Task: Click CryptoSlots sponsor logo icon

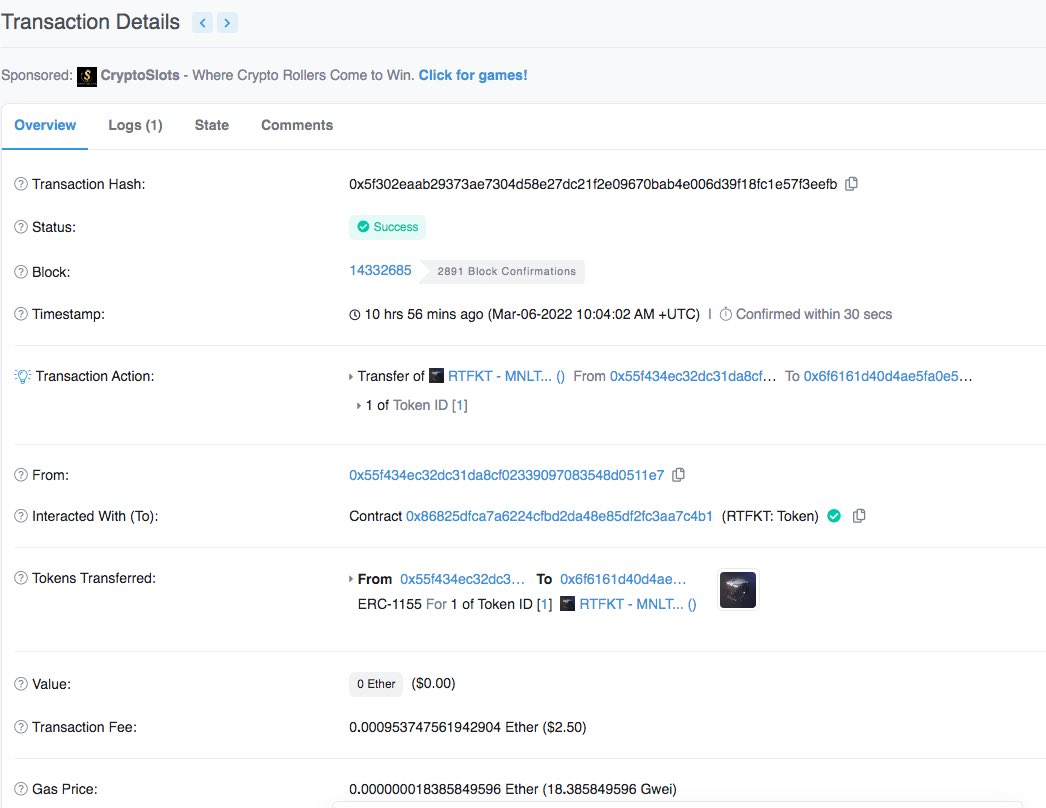Action: pos(87,76)
